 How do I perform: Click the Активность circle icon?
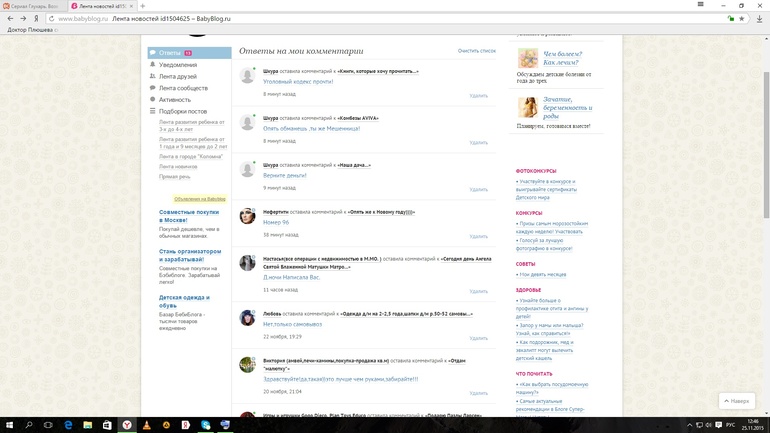coord(153,100)
